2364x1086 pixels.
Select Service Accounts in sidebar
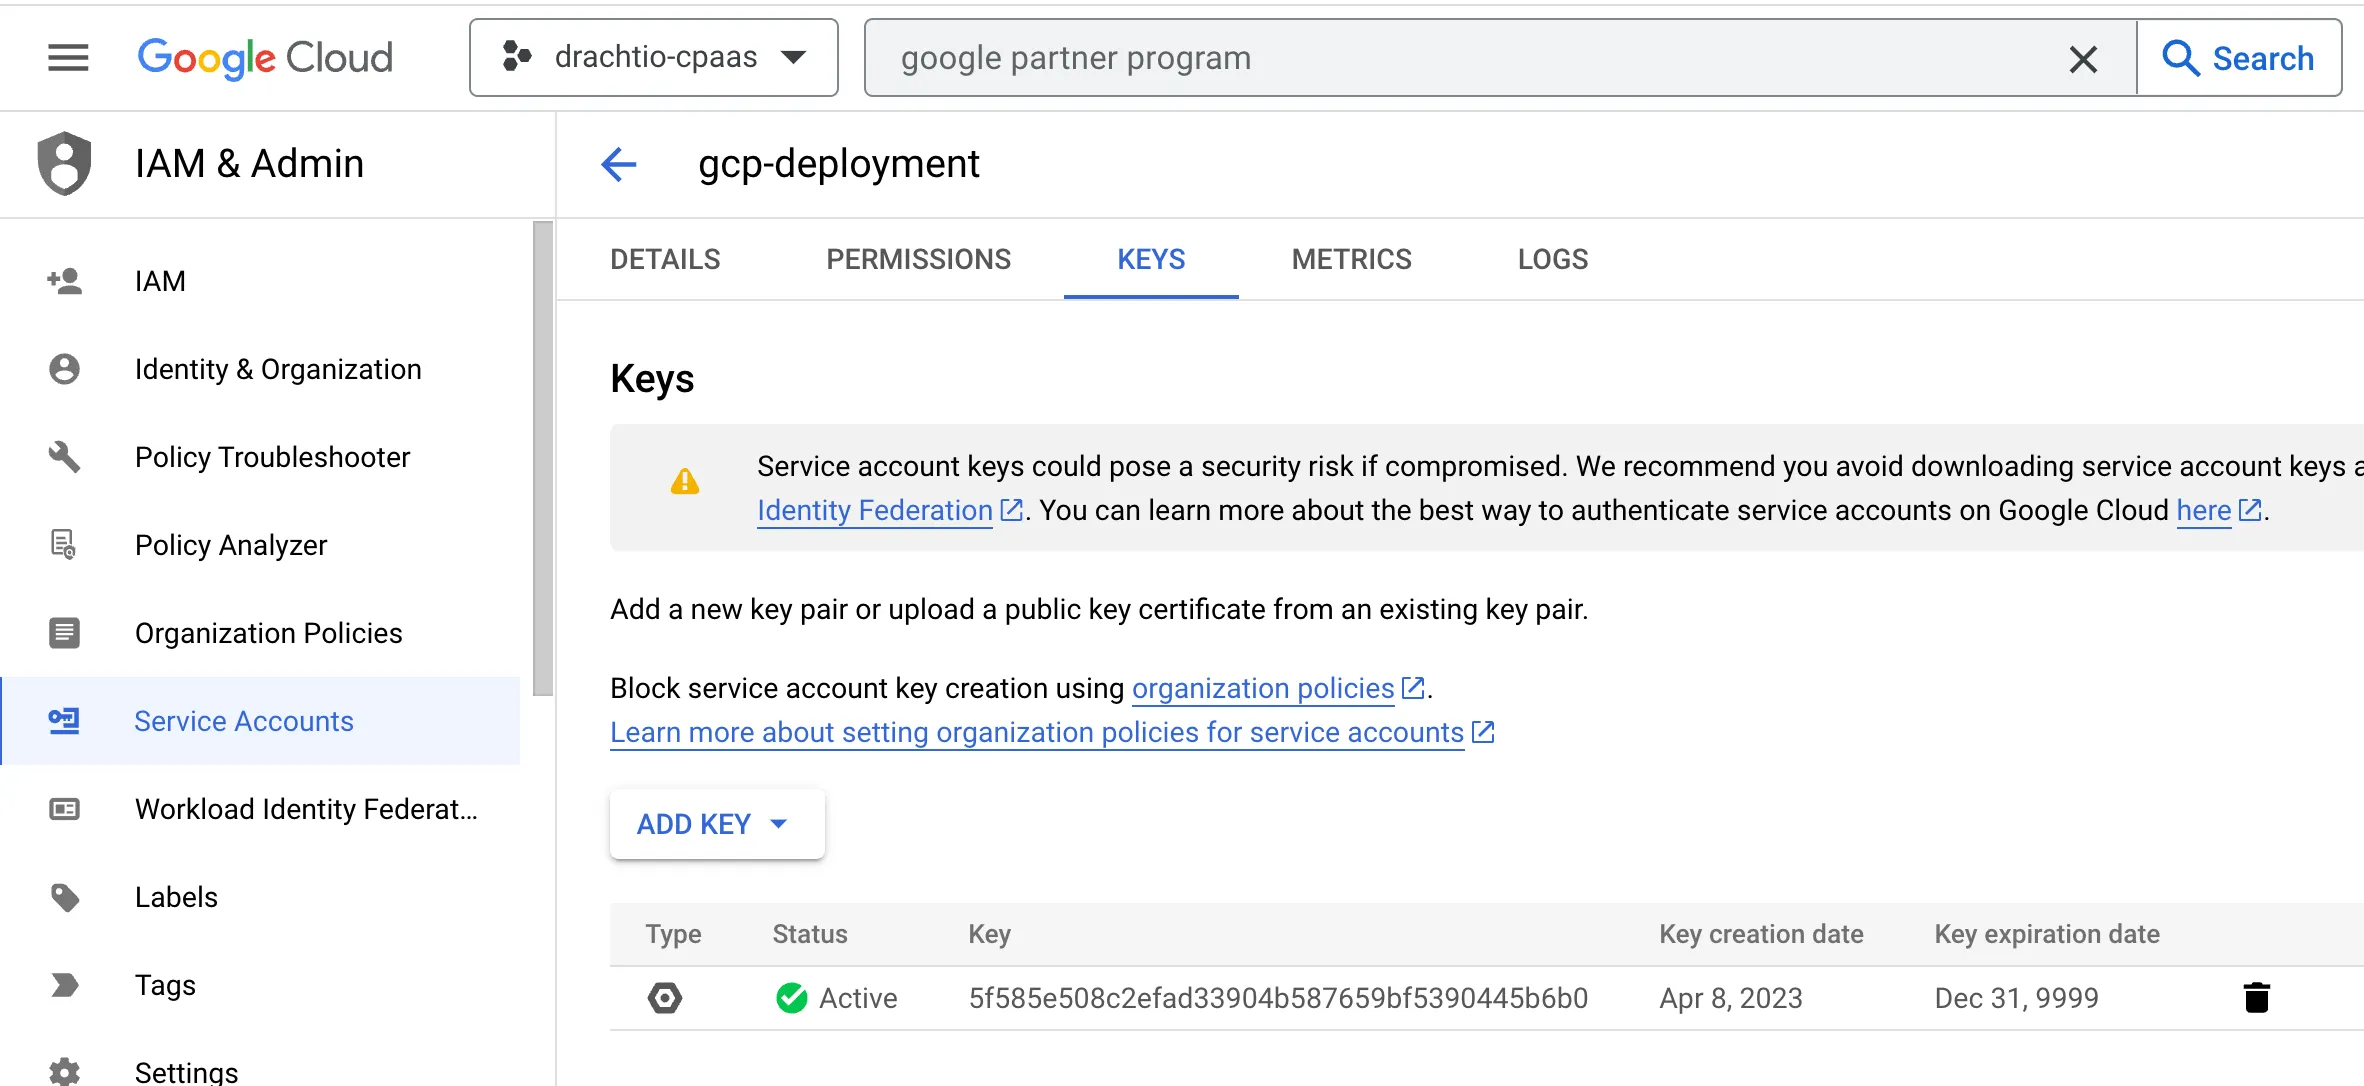(260, 721)
